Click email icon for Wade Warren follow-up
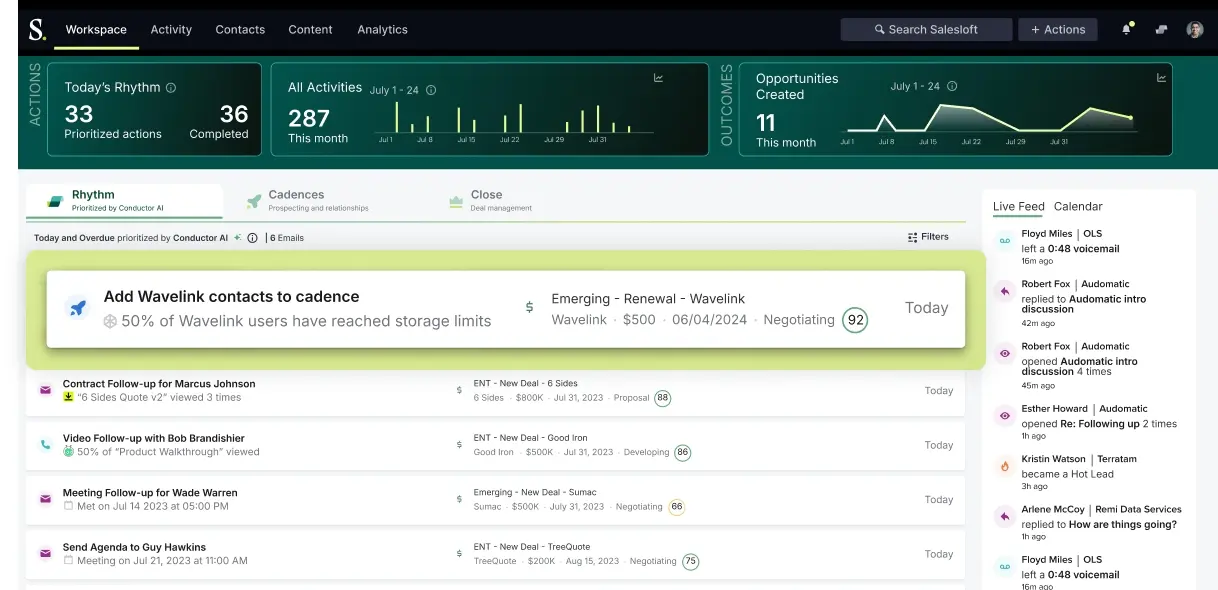This screenshot has height=590, width=1218. coord(45,499)
